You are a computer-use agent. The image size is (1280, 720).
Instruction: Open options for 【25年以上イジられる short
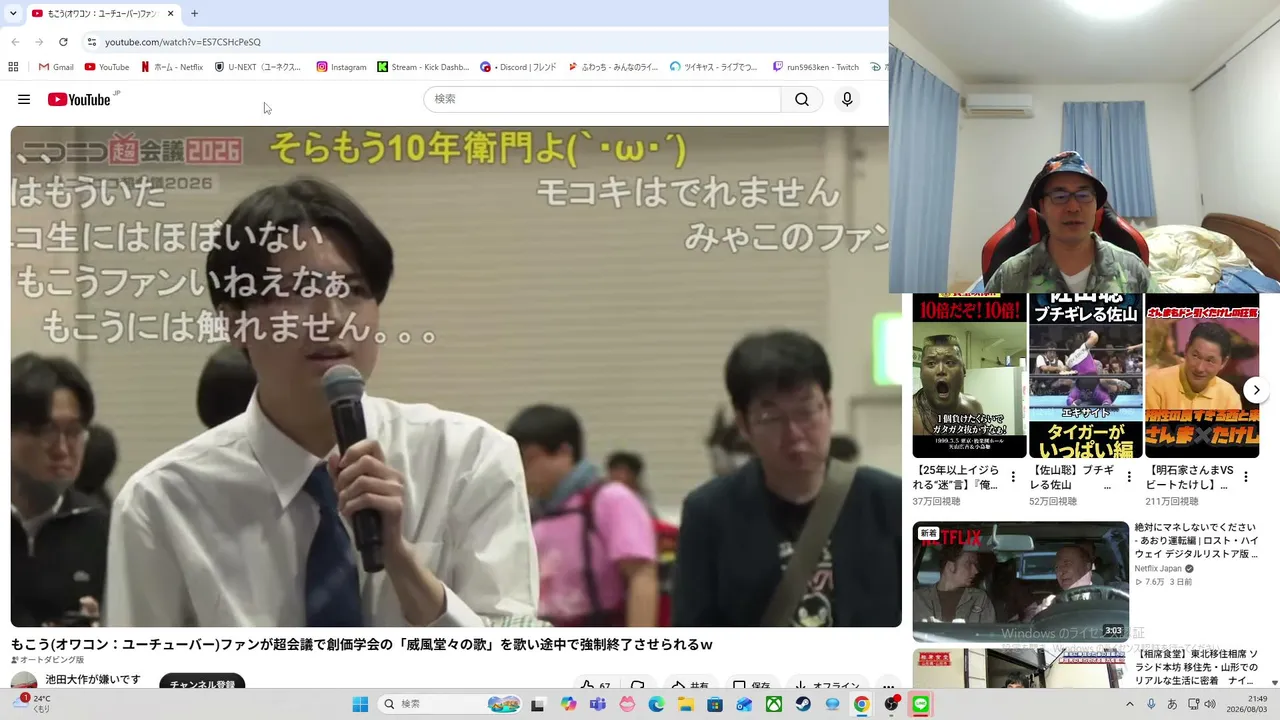tap(1013, 477)
